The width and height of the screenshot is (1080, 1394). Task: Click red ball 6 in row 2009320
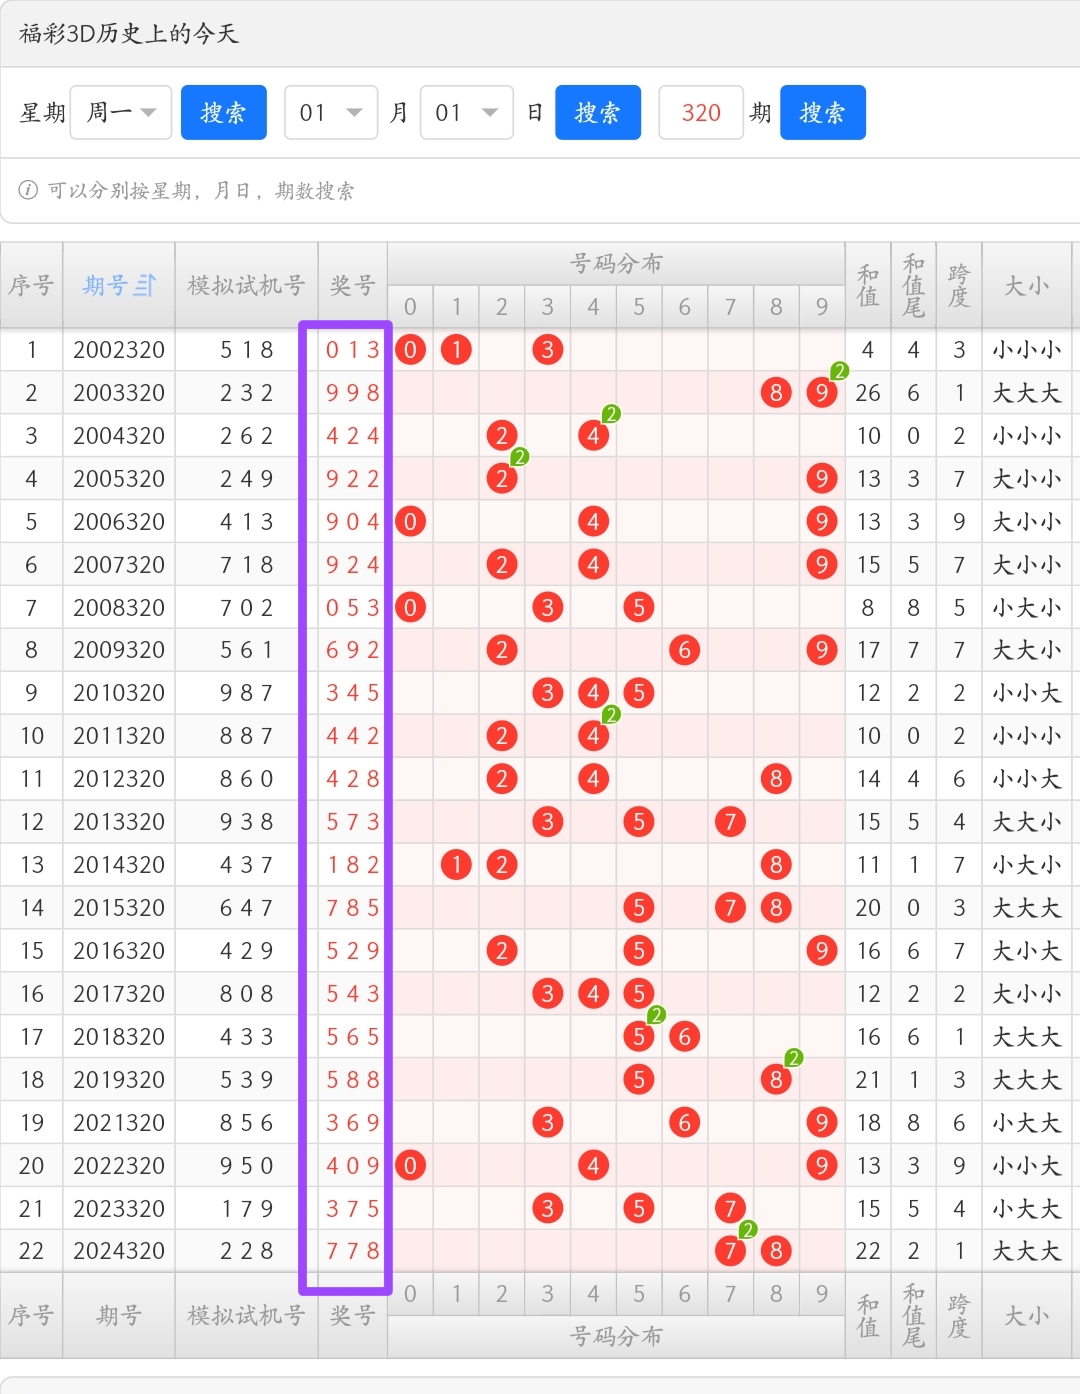684,650
